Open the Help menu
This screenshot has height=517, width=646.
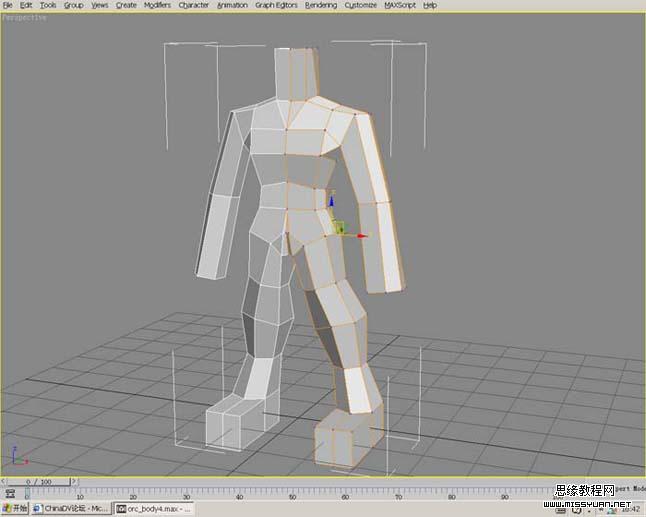pyautogui.click(x=430, y=5)
